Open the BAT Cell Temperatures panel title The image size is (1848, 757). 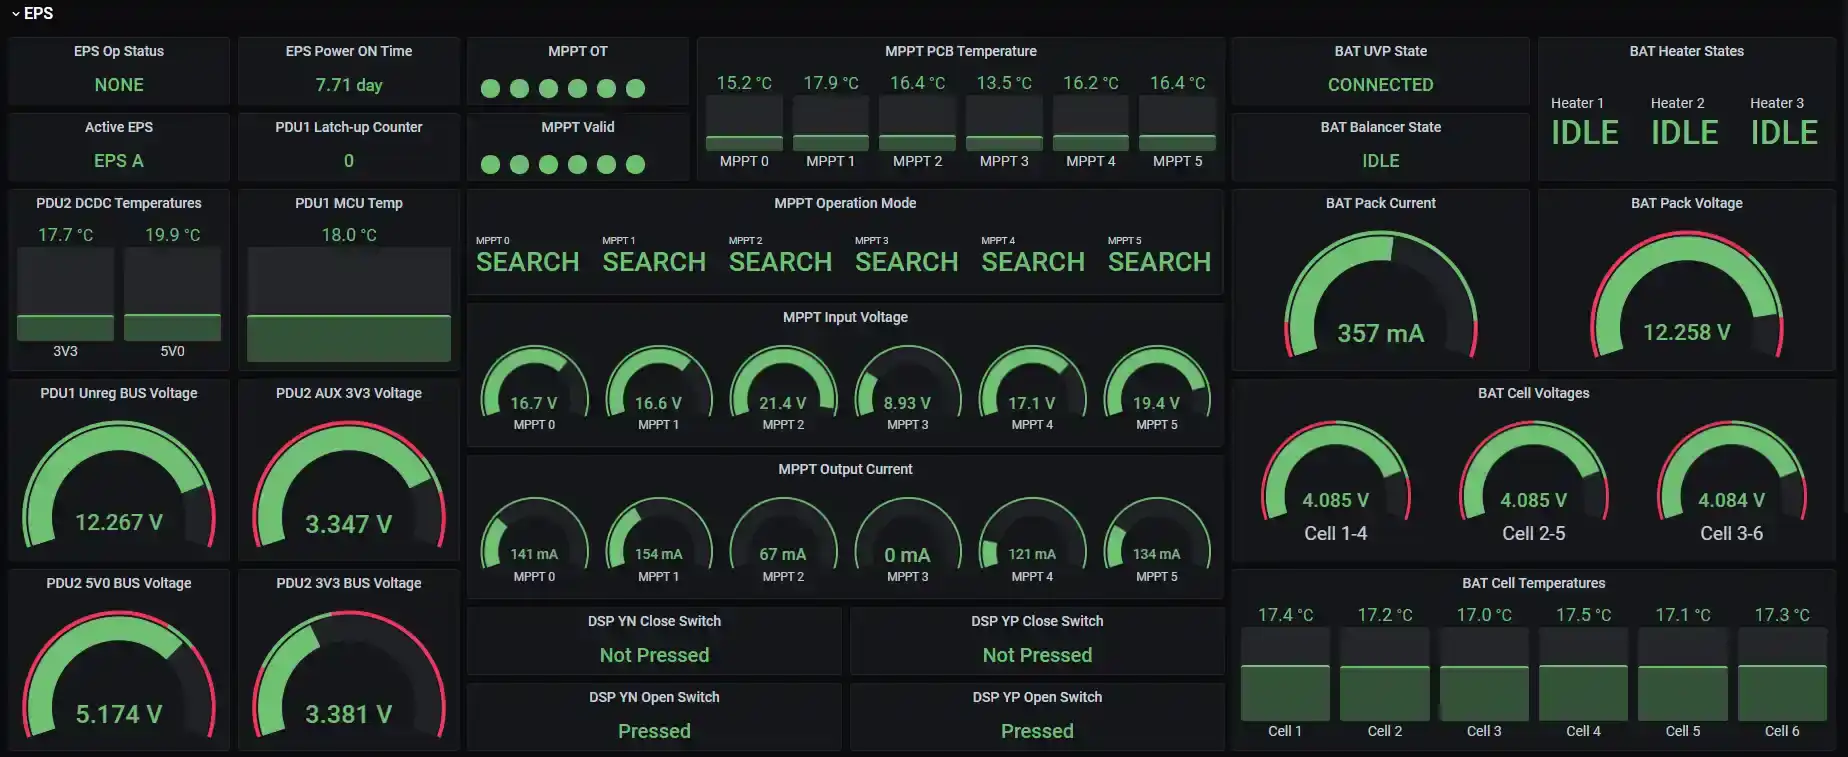coord(1534,583)
